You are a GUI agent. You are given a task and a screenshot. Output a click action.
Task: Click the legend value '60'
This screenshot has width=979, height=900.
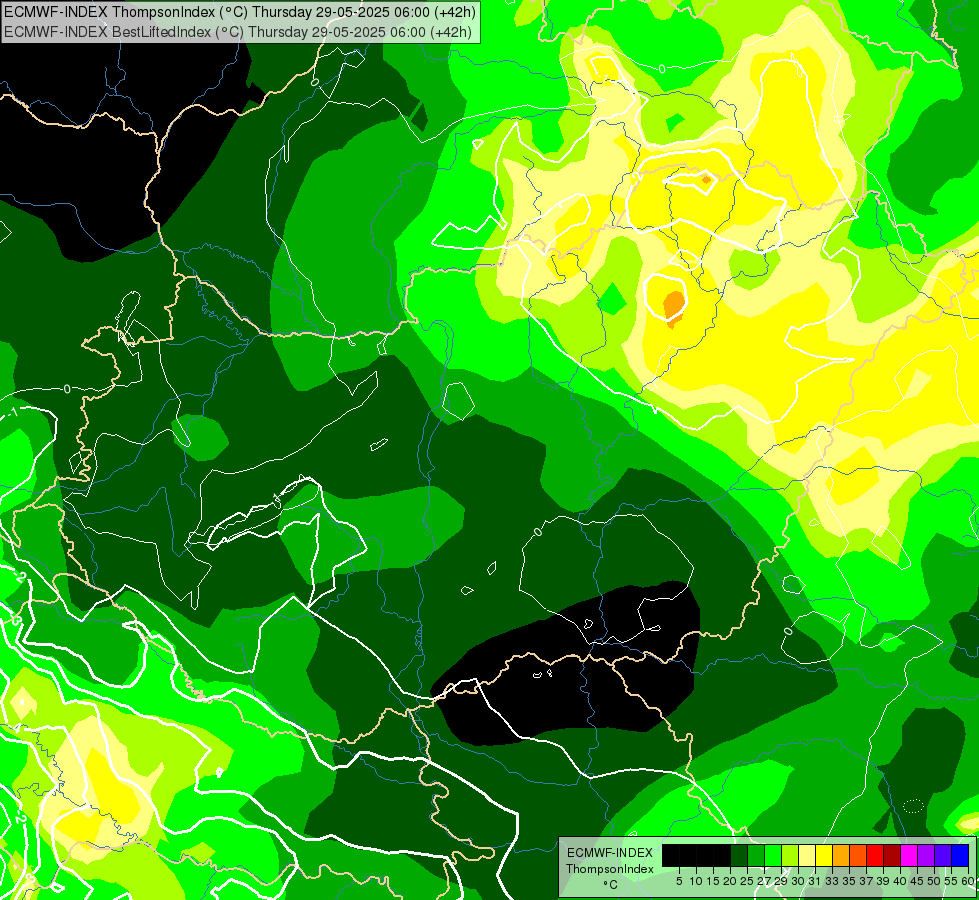tap(968, 881)
